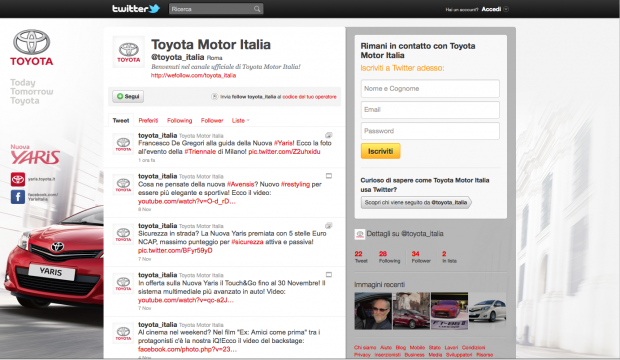Click 'Scopri chi viene seguito da @toyota_italia'
The image size is (620, 360).
click(416, 202)
